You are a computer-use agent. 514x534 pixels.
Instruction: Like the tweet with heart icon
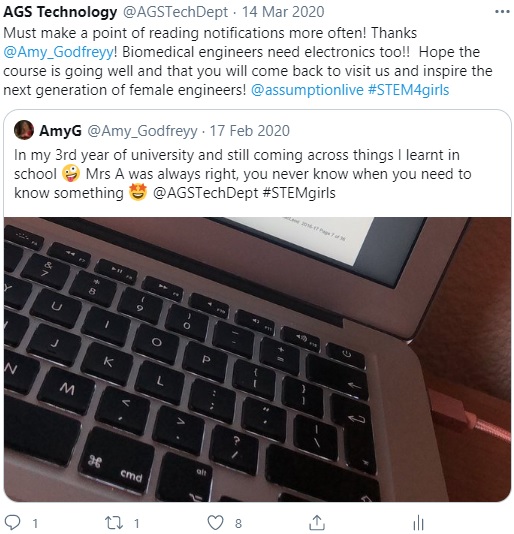[216, 522]
